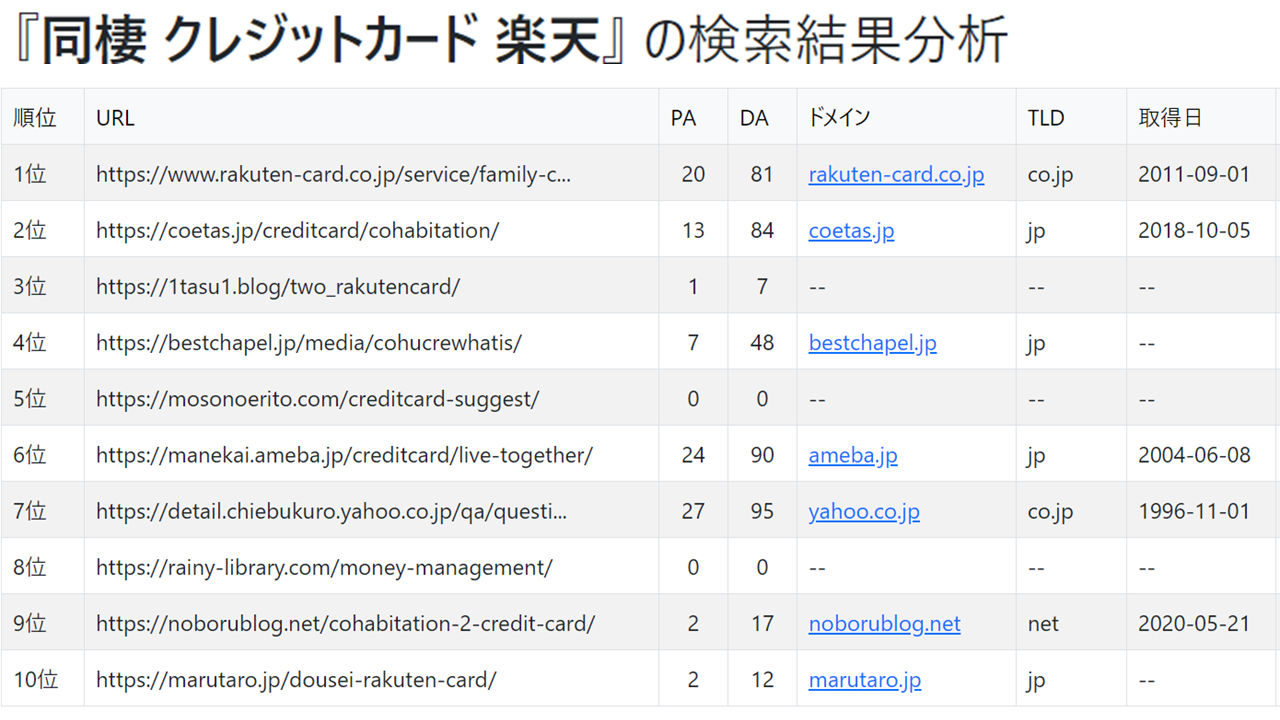Select the manekai.ameba.jp URL cell
The width and height of the screenshot is (1280, 720).
pos(371,455)
